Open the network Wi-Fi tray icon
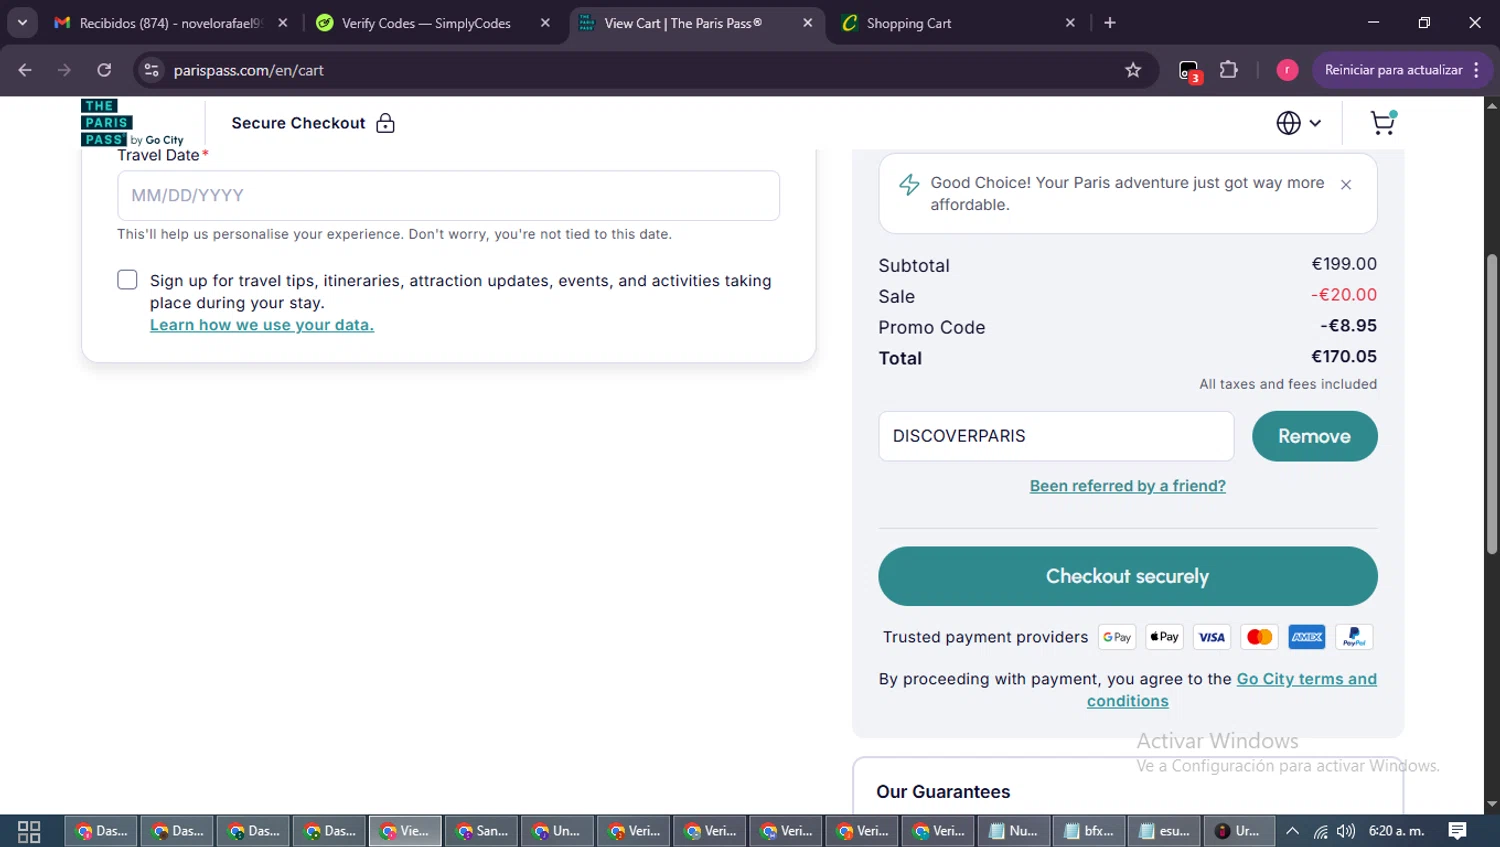This screenshot has height=847, width=1500. [1320, 831]
